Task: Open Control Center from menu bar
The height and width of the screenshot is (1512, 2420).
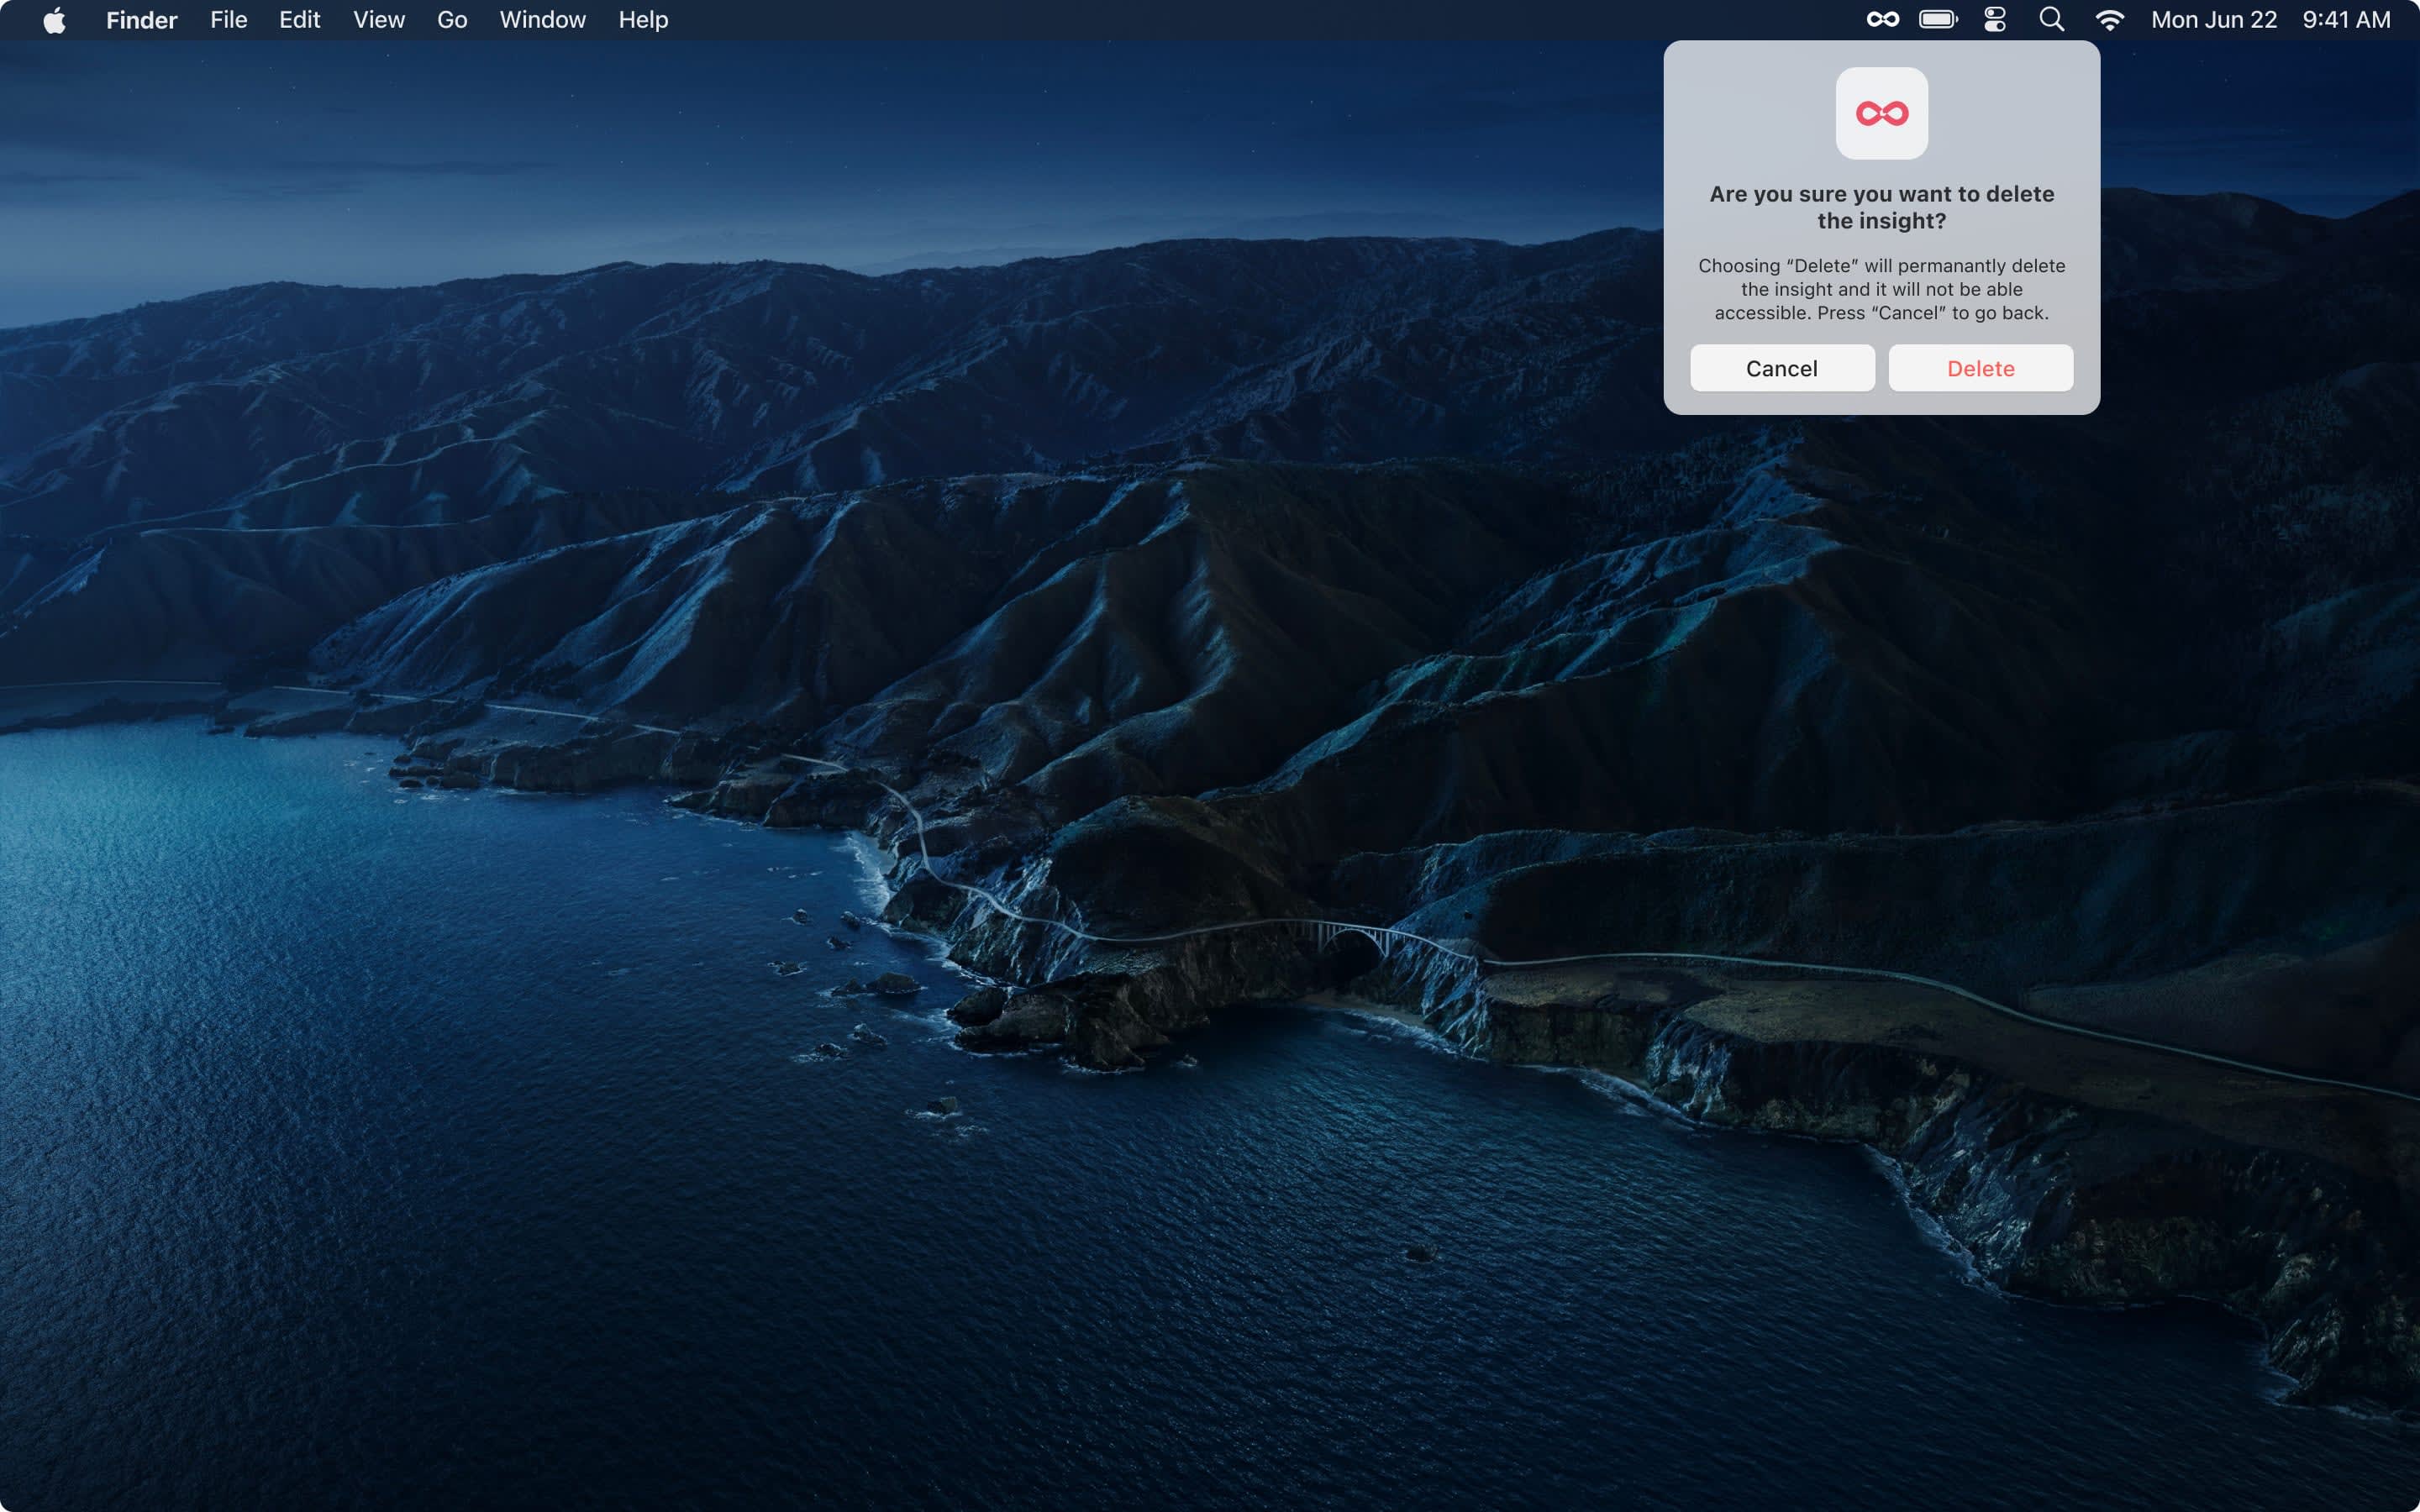Action: point(1995,20)
